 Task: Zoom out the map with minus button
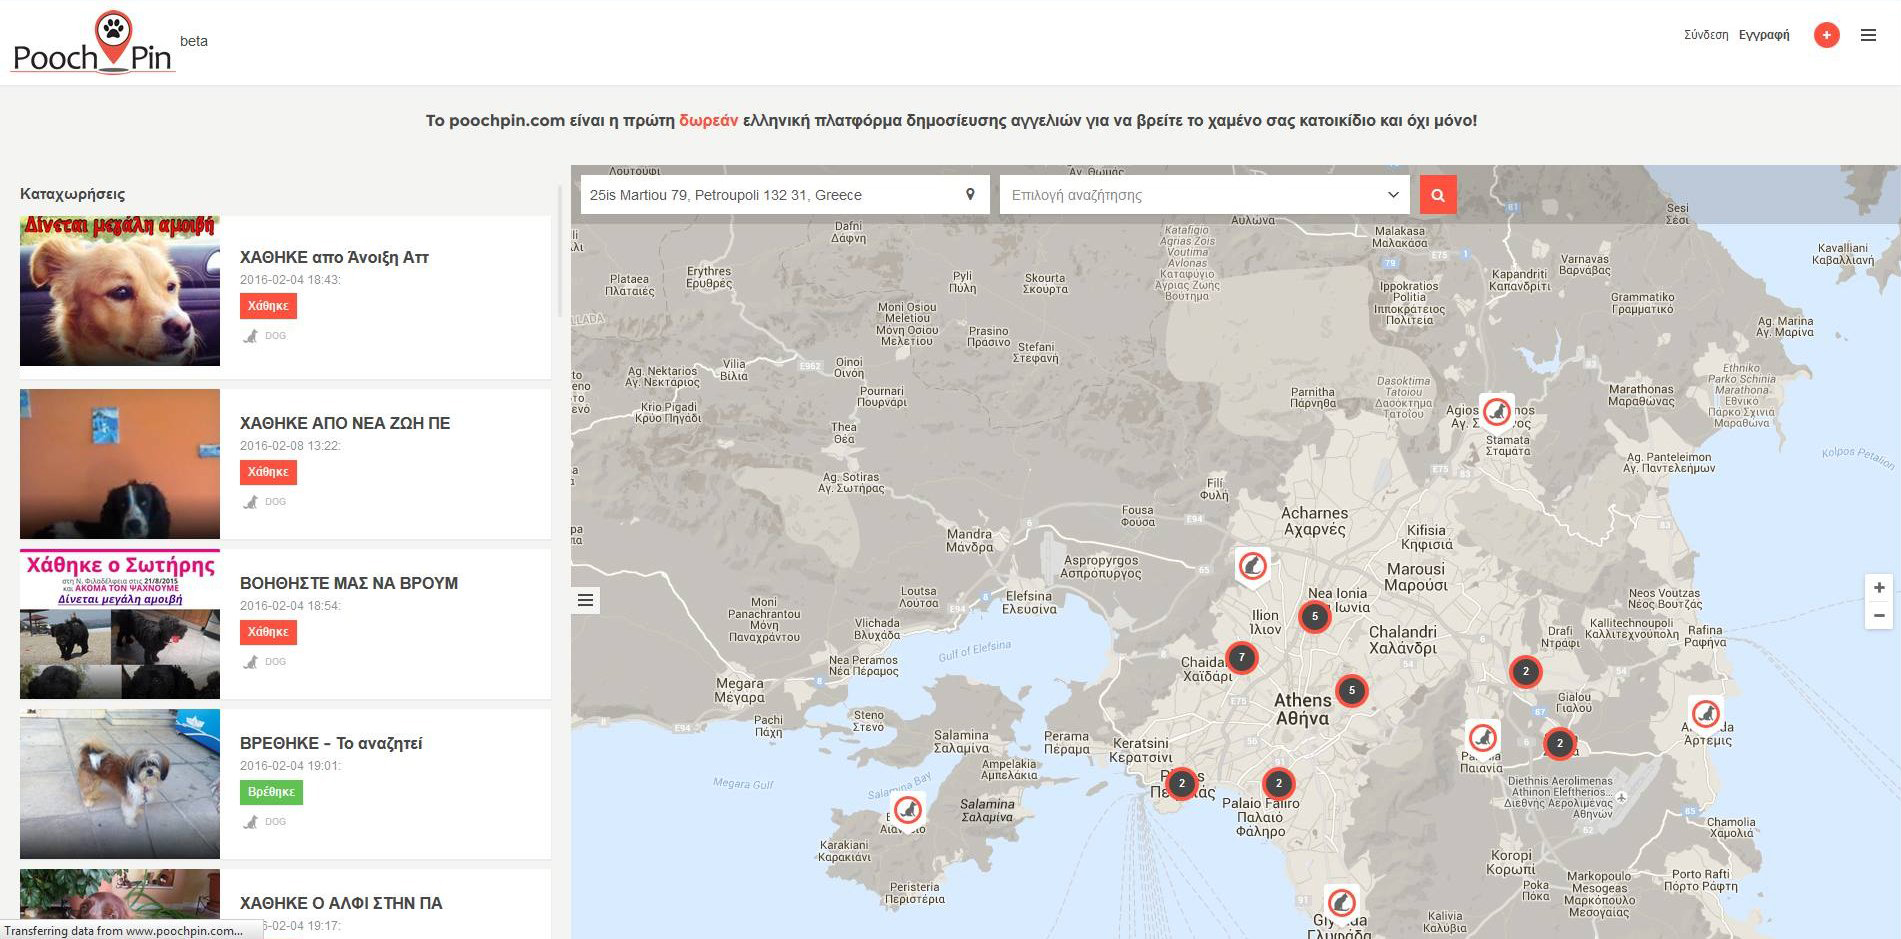coord(1879,615)
